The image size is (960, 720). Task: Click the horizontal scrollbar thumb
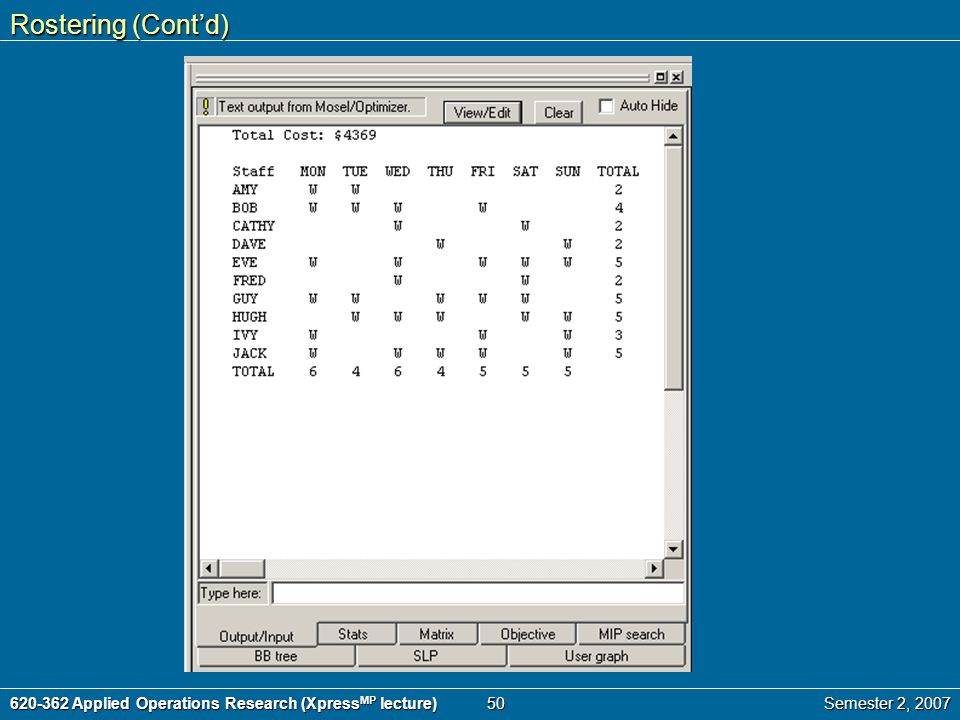242,568
